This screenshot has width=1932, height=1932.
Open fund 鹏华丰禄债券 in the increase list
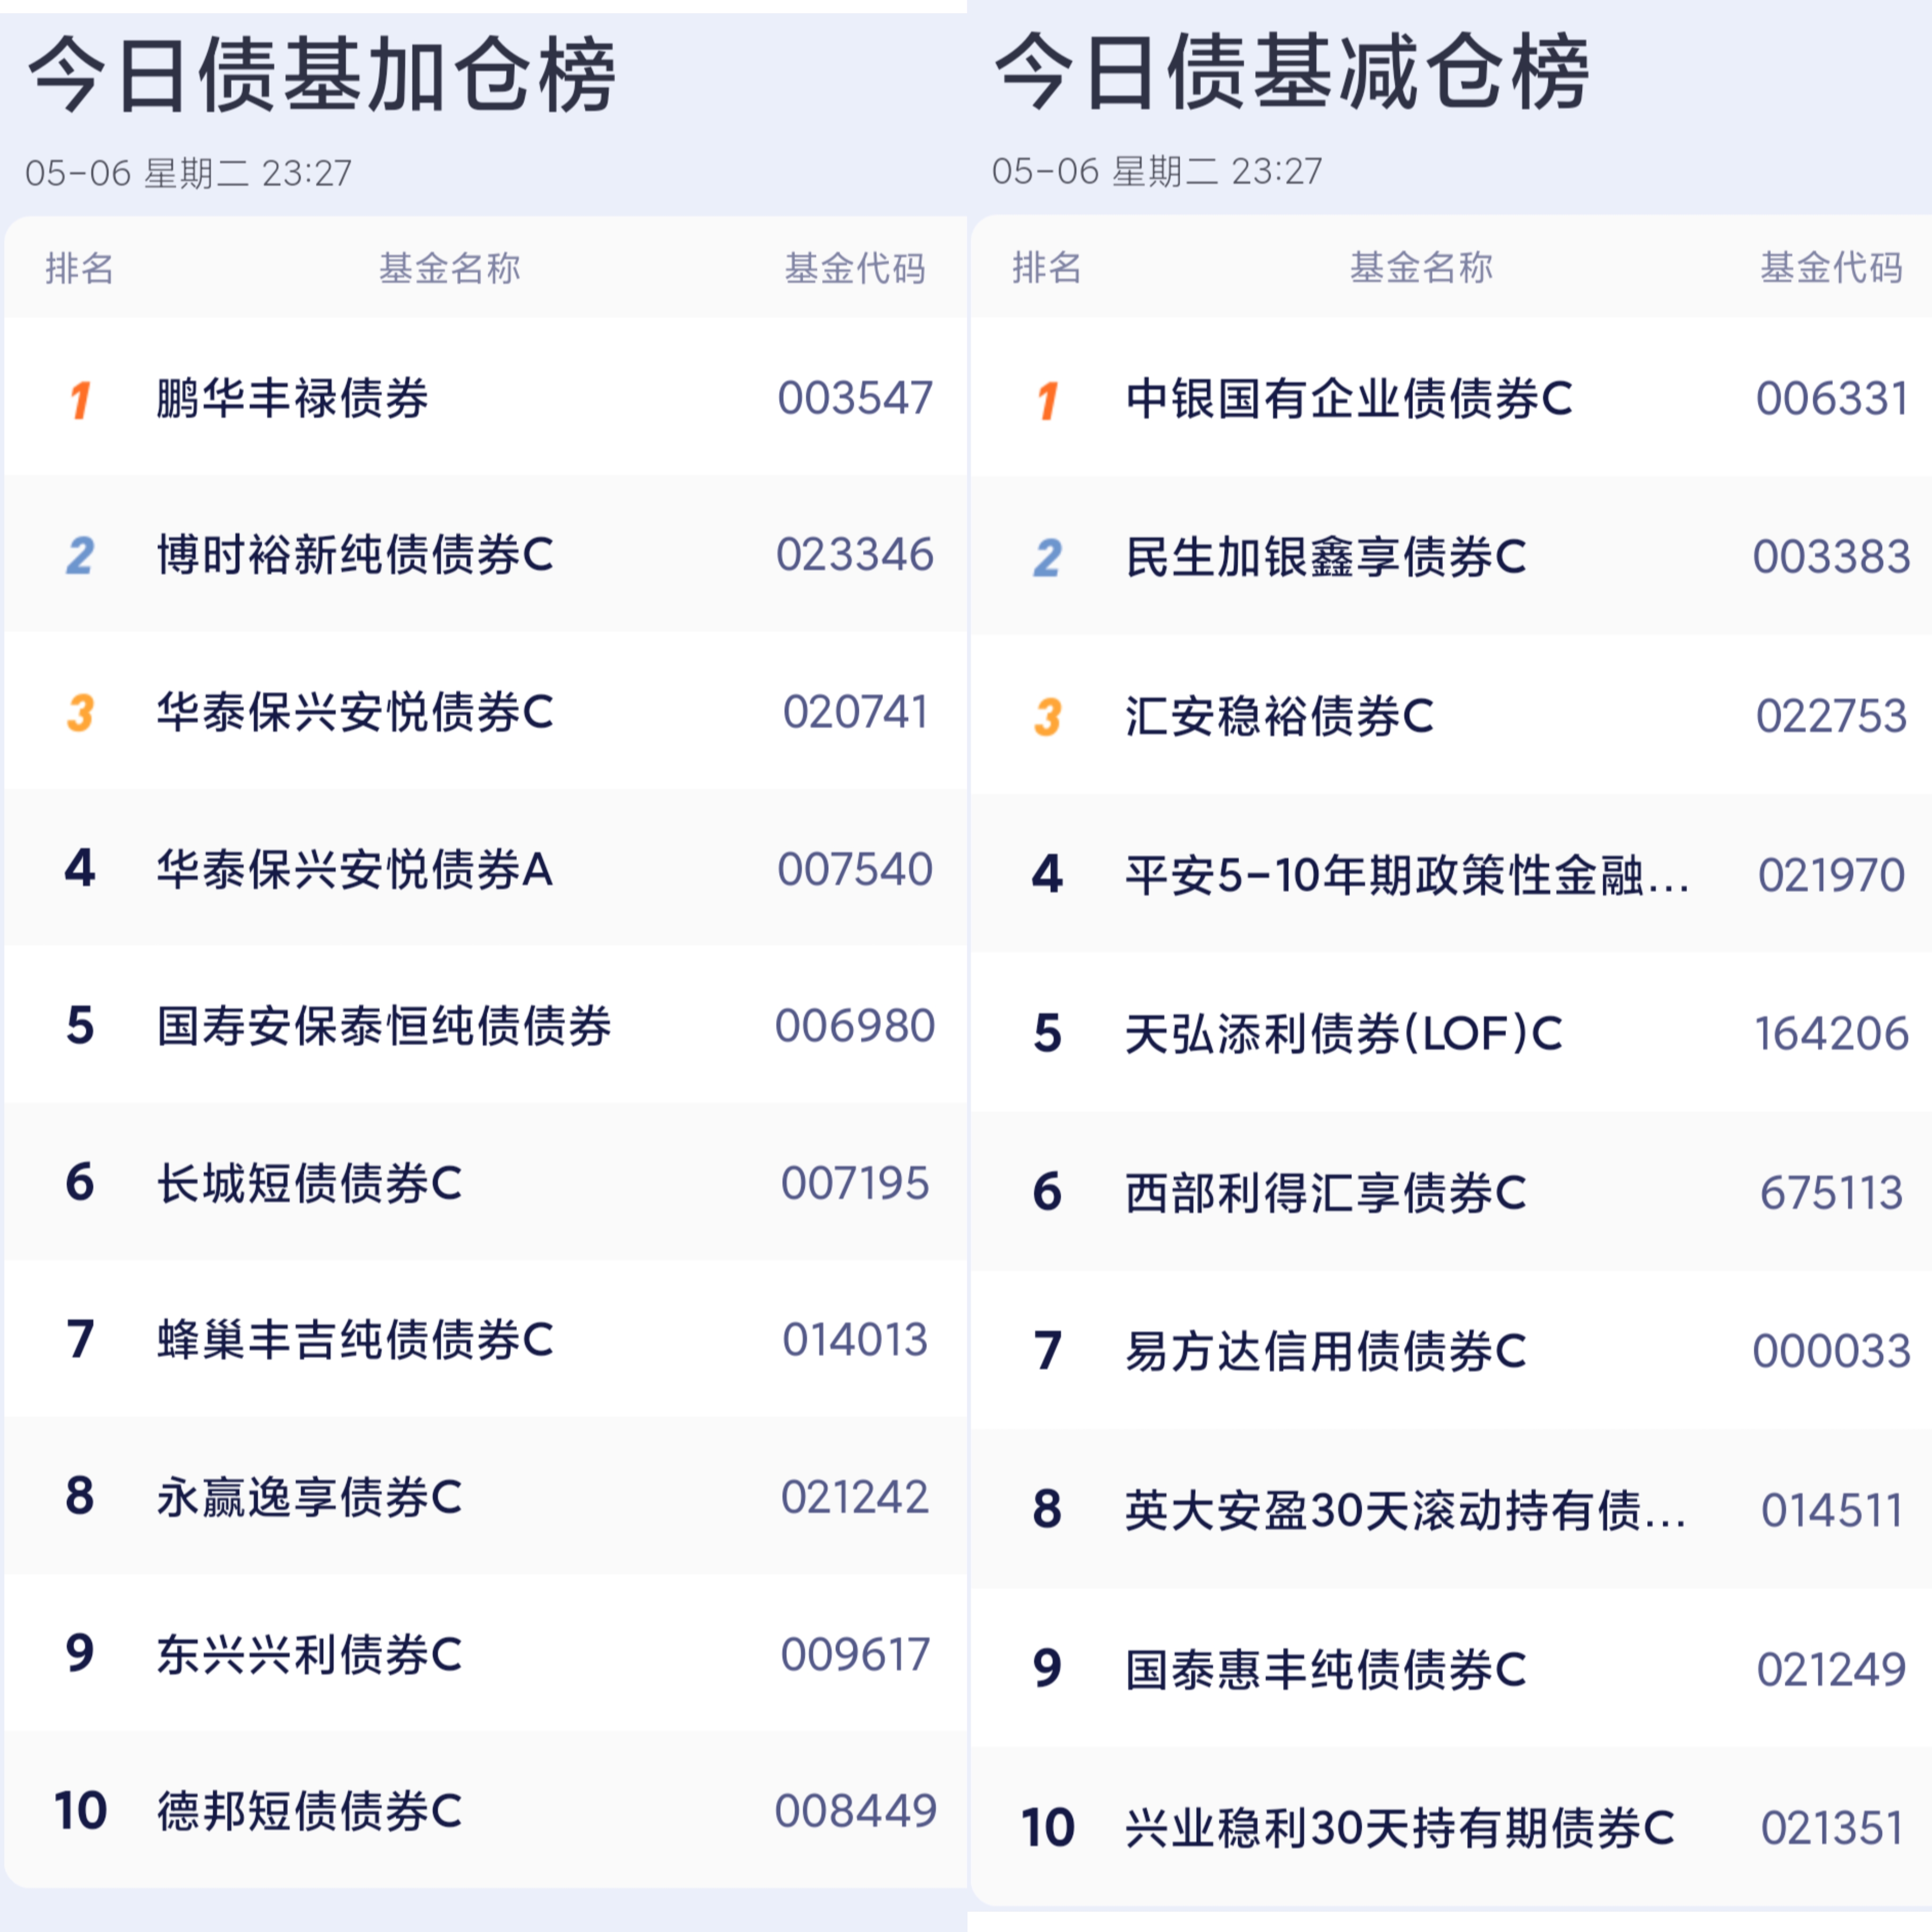292,398
